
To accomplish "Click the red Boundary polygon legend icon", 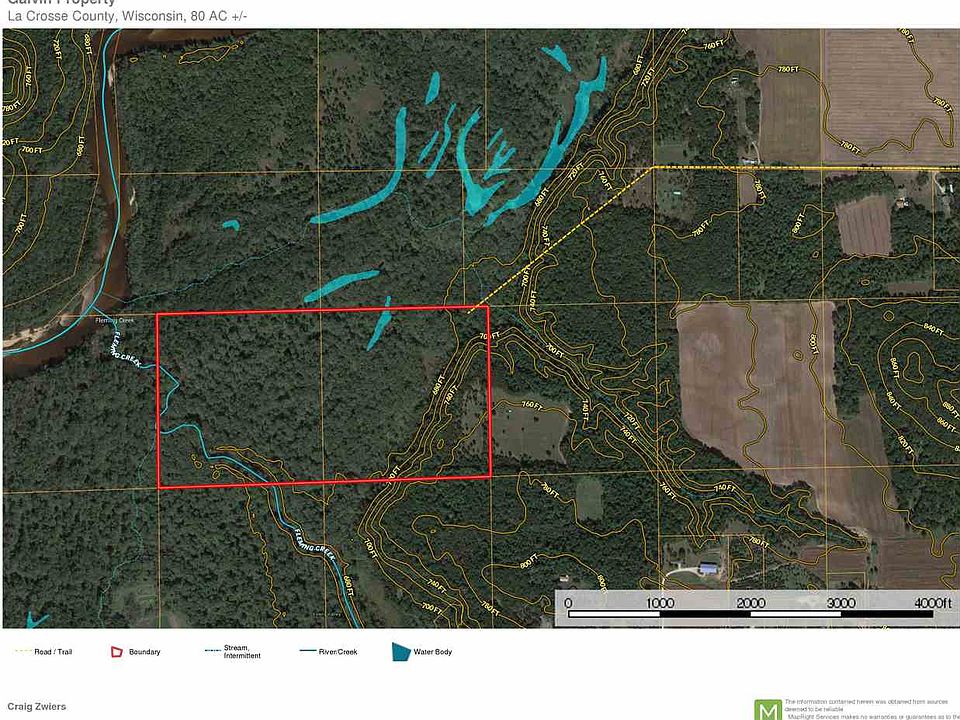I will coord(117,652).
